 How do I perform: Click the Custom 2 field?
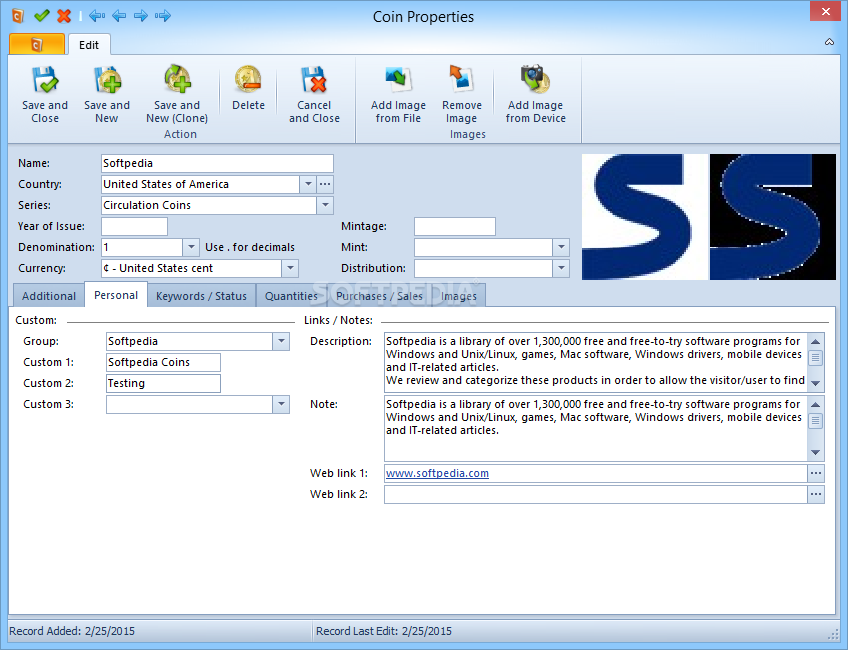[163, 383]
